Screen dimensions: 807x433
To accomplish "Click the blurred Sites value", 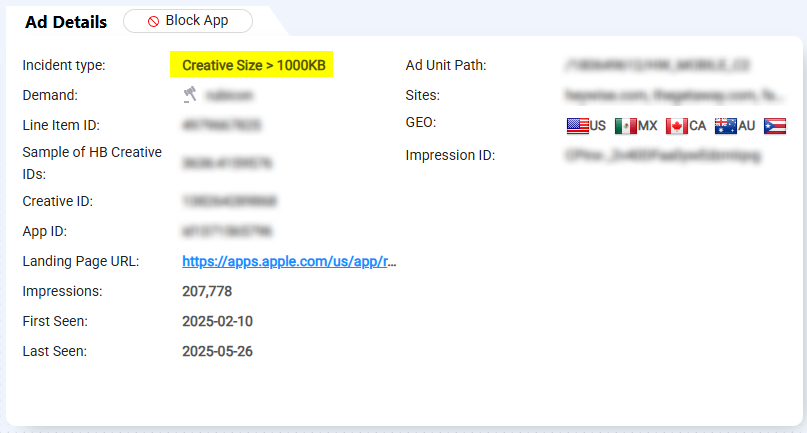I will point(675,95).
